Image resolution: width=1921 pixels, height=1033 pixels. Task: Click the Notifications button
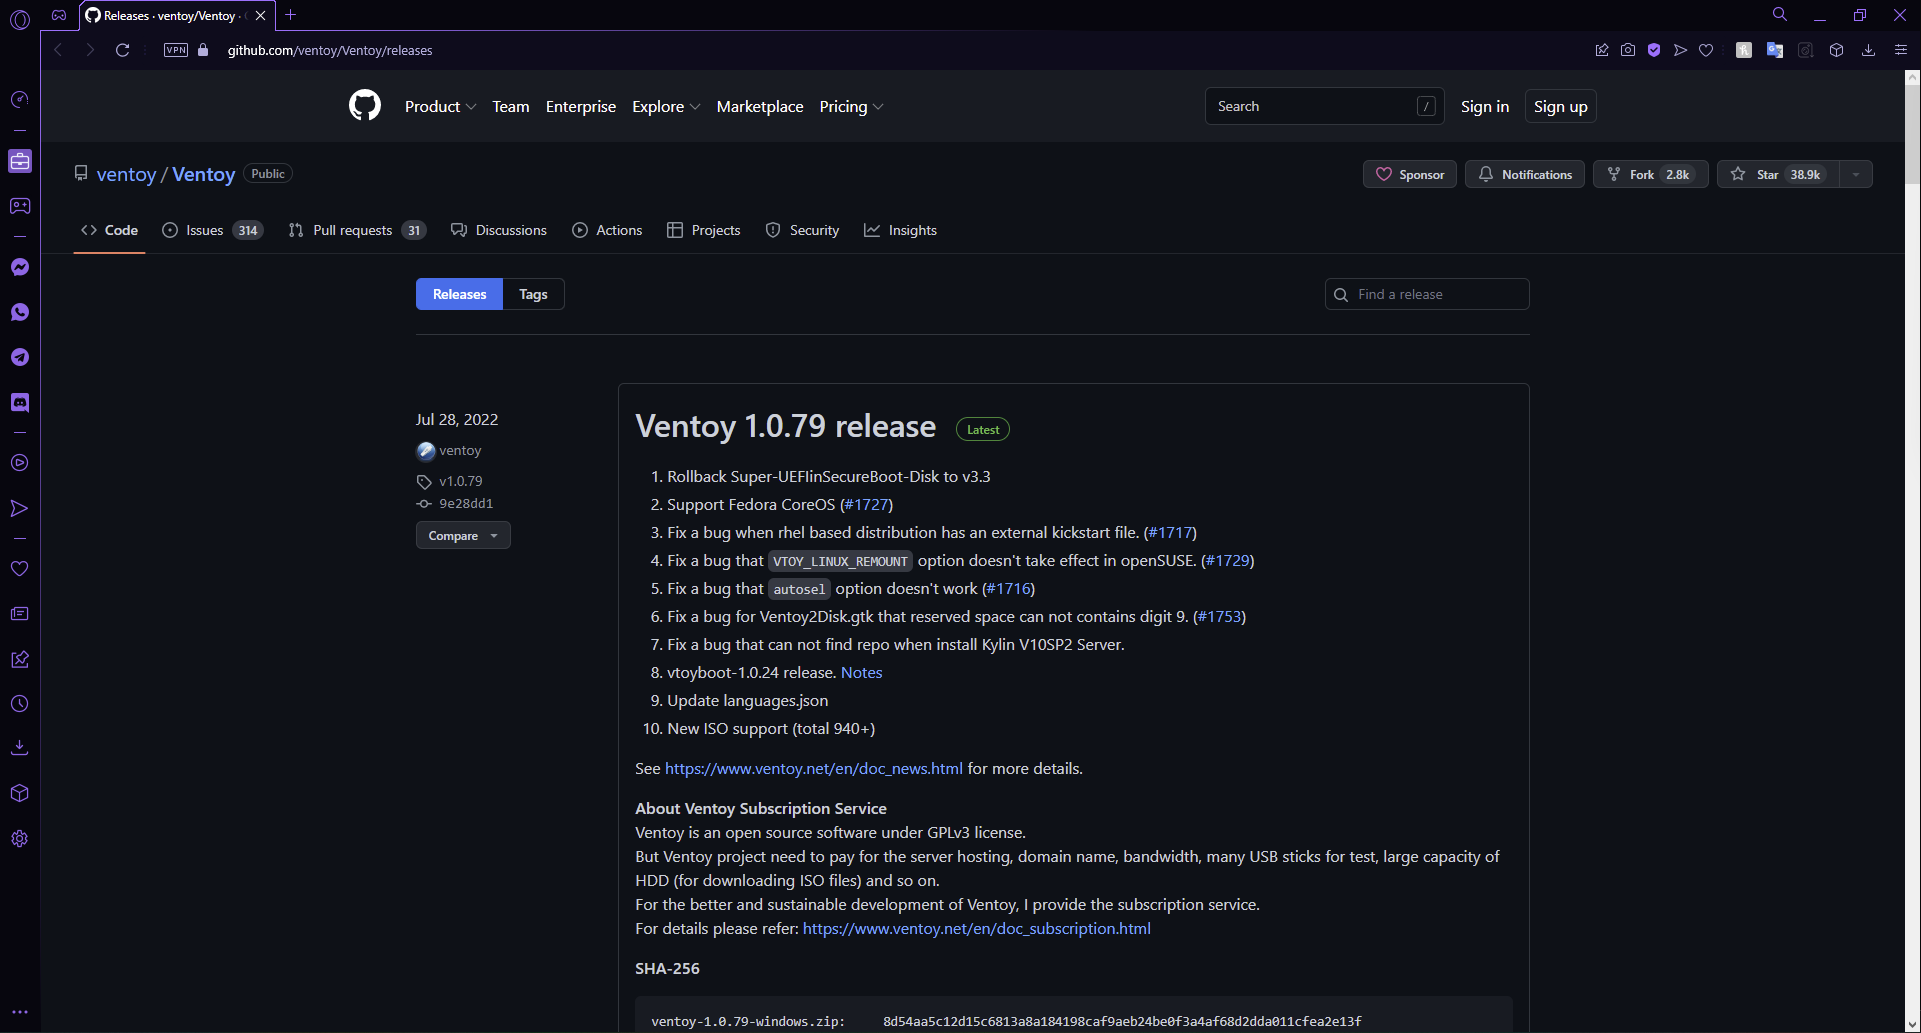[x=1525, y=174]
